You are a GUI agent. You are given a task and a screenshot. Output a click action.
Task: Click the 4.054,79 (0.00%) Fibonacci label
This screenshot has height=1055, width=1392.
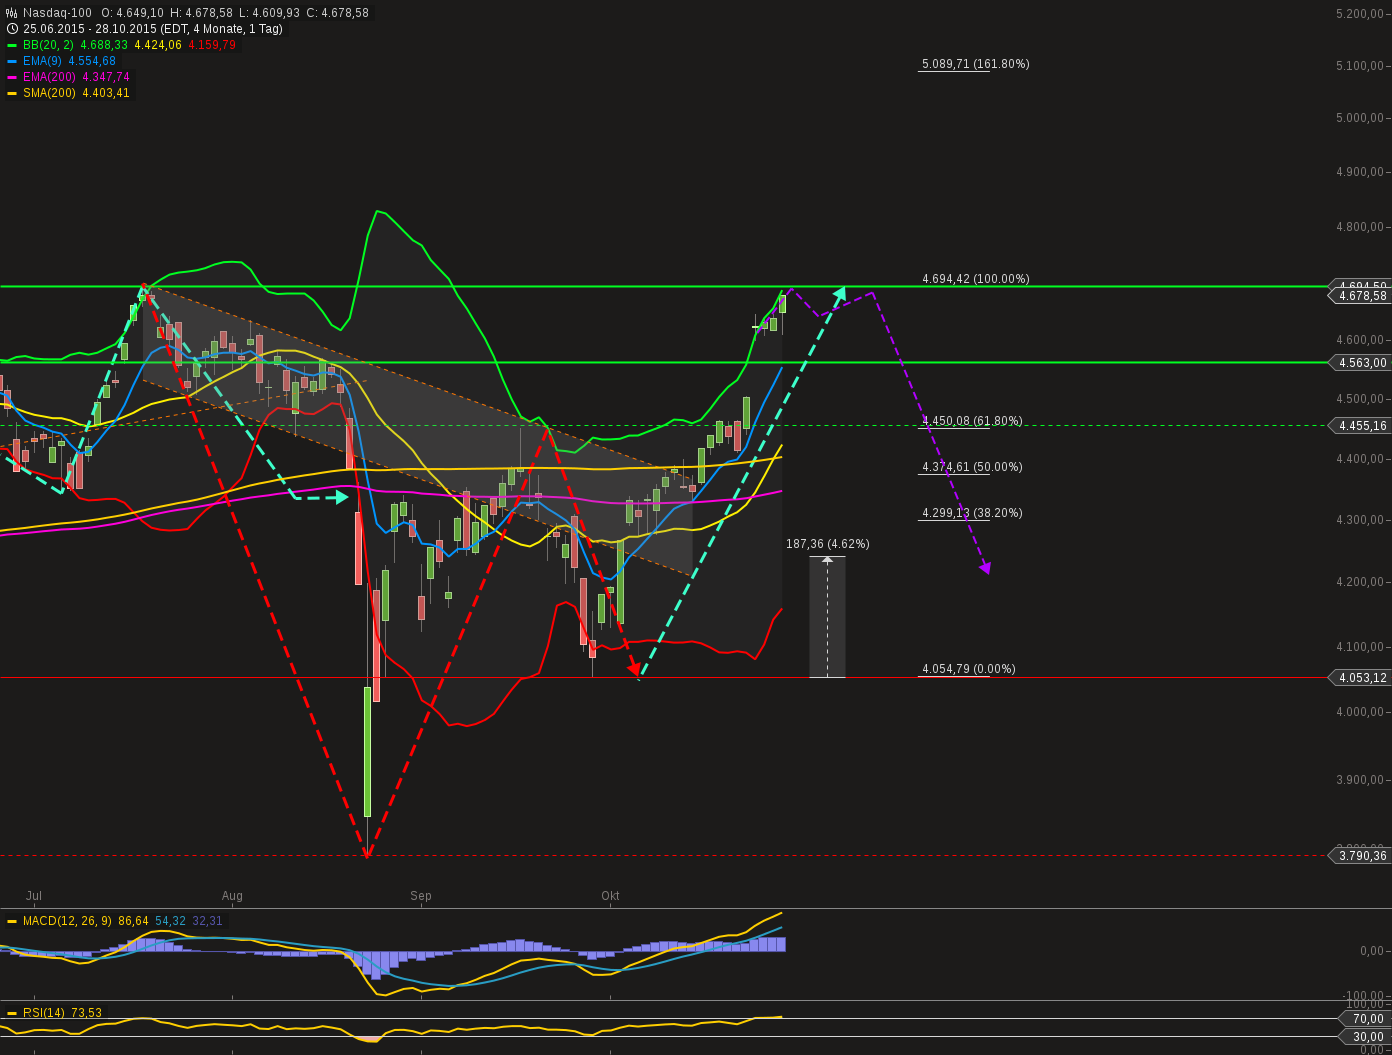[969, 669]
